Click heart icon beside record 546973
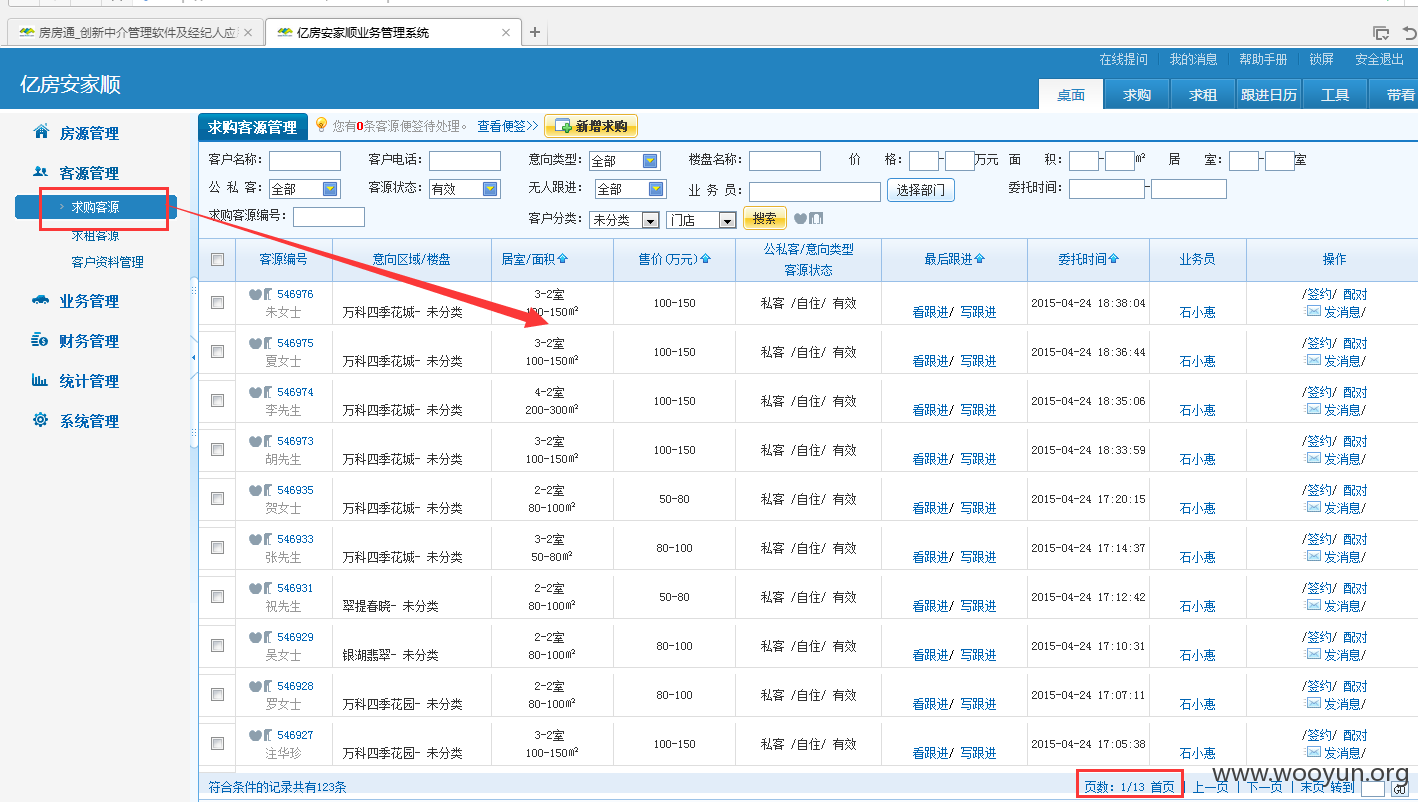This screenshot has width=1418, height=802. point(255,441)
